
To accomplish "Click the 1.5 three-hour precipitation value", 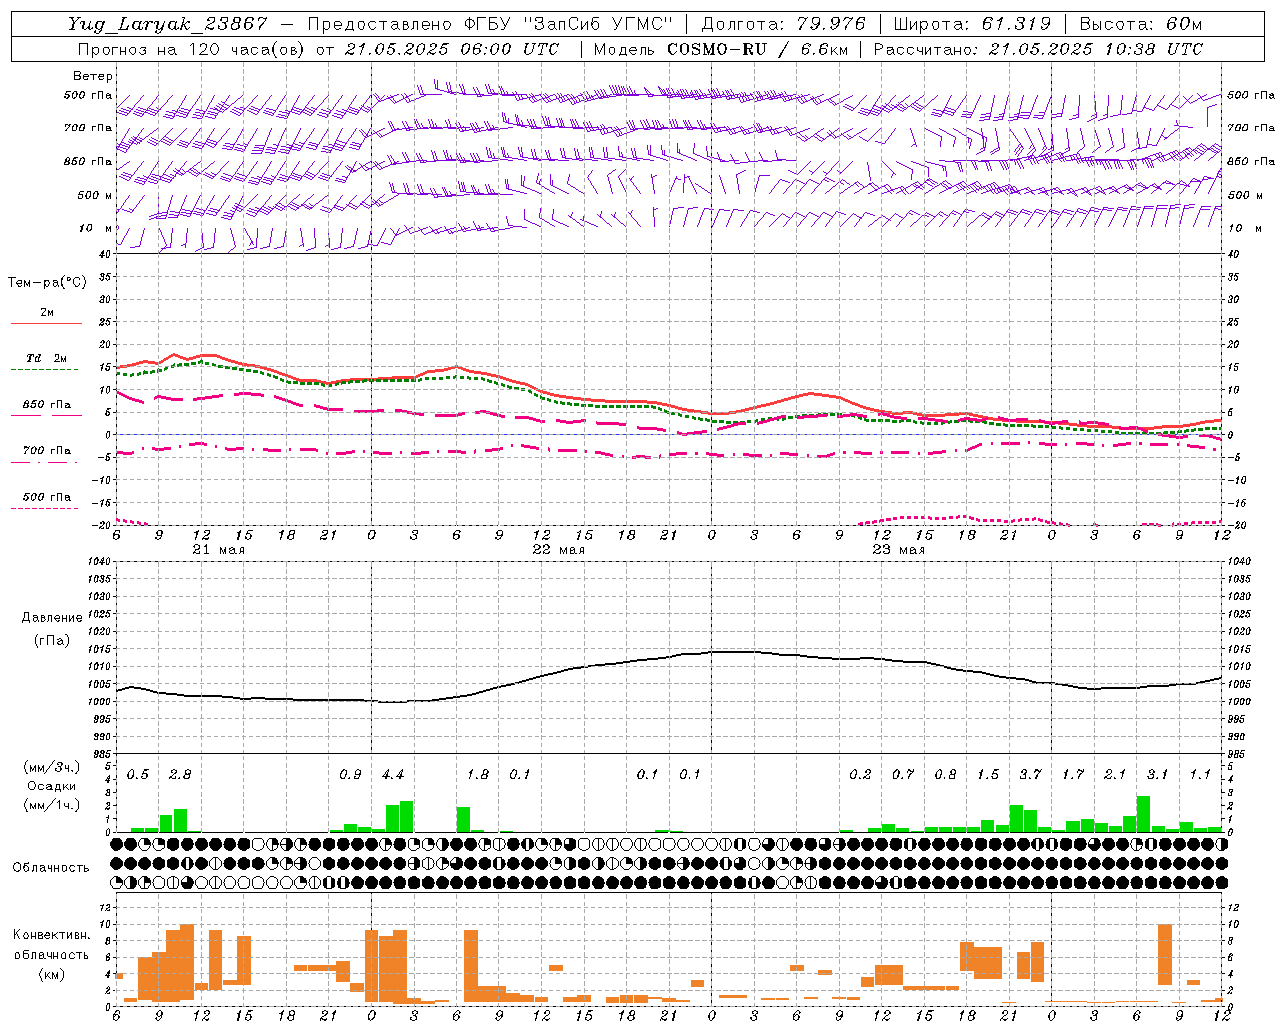I will (988, 775).
